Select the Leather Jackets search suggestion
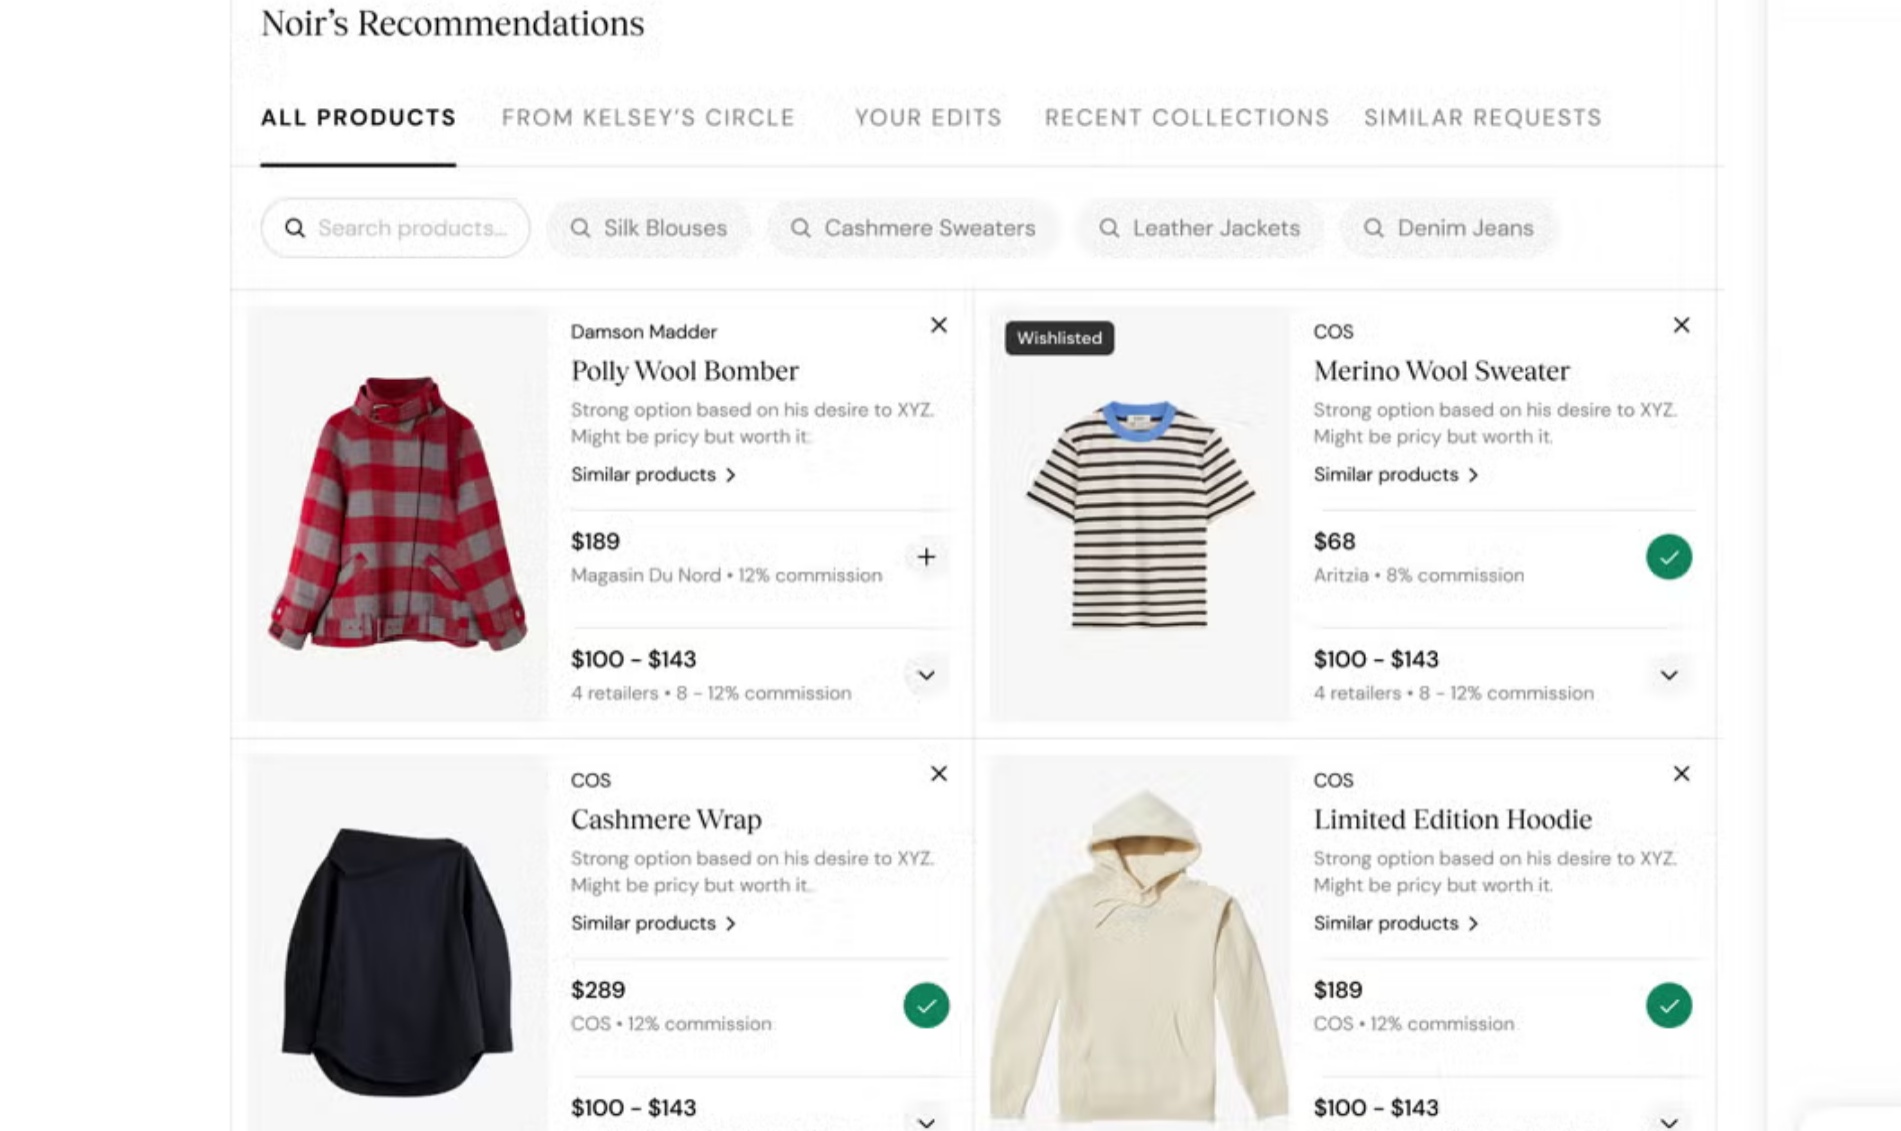 (1200, 228)
